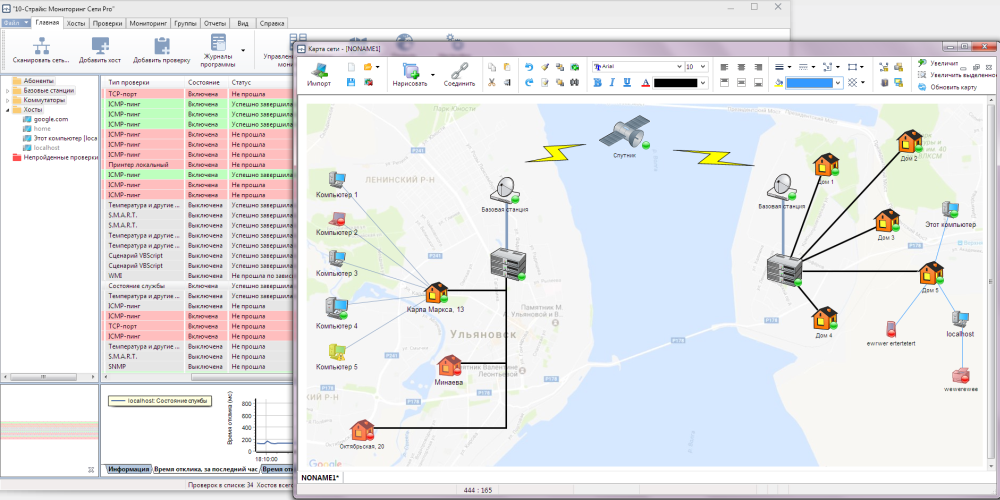Expand the Базовые станции tree folder
The width and height of the screenshot is (1000, 500).
pos(8,91)
